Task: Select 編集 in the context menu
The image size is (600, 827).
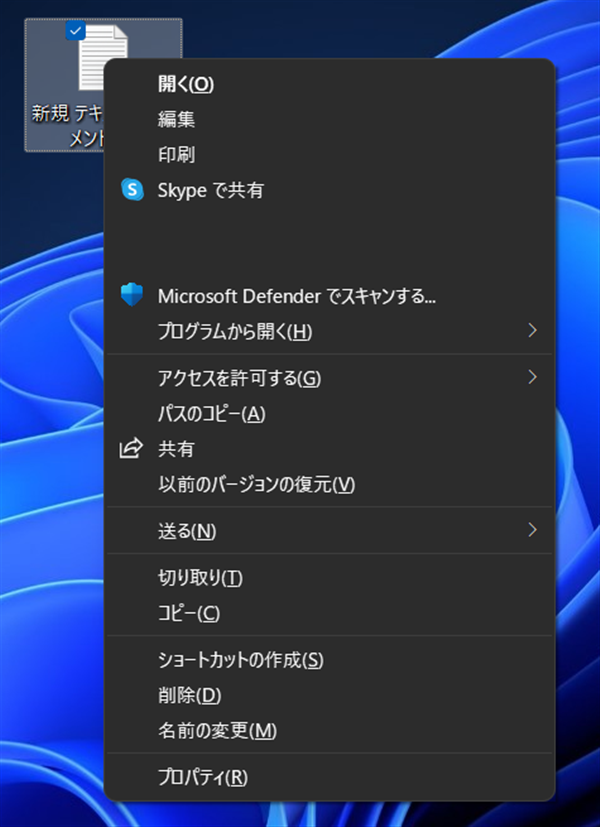Action: pyautogui.click(x=330, y=119)
